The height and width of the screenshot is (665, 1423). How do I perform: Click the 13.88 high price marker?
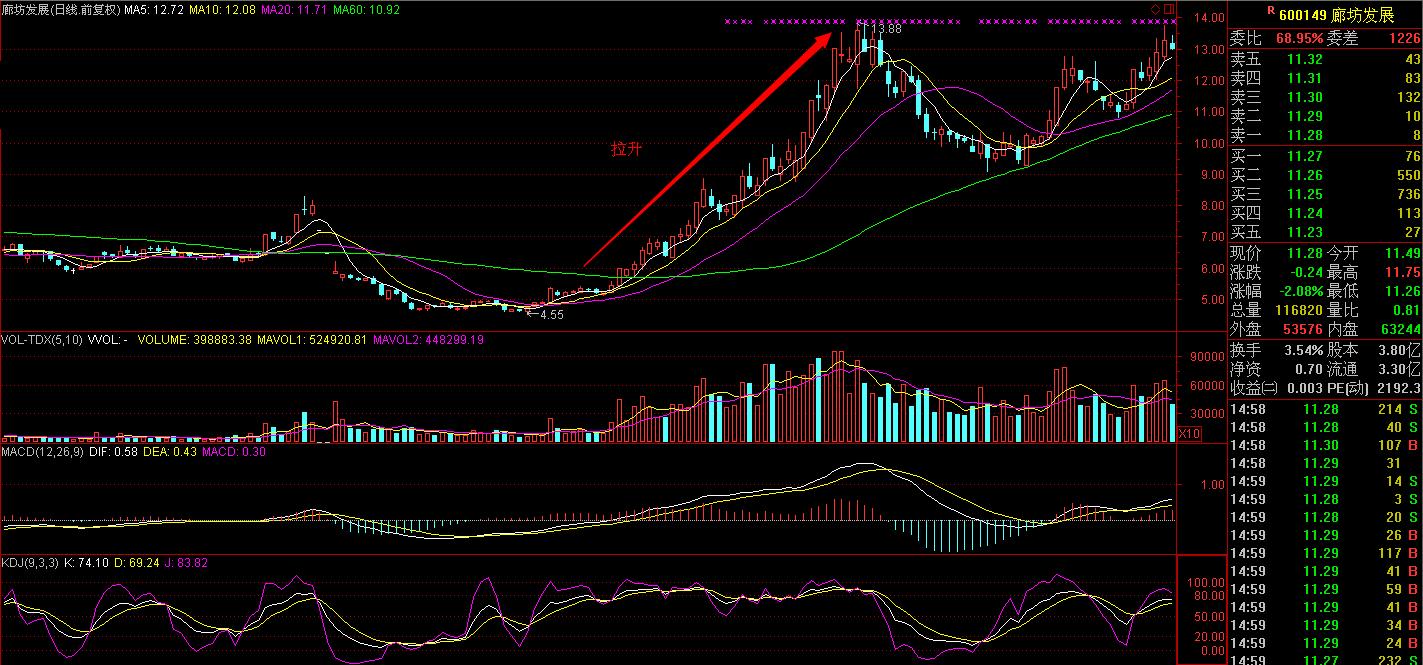886,30
